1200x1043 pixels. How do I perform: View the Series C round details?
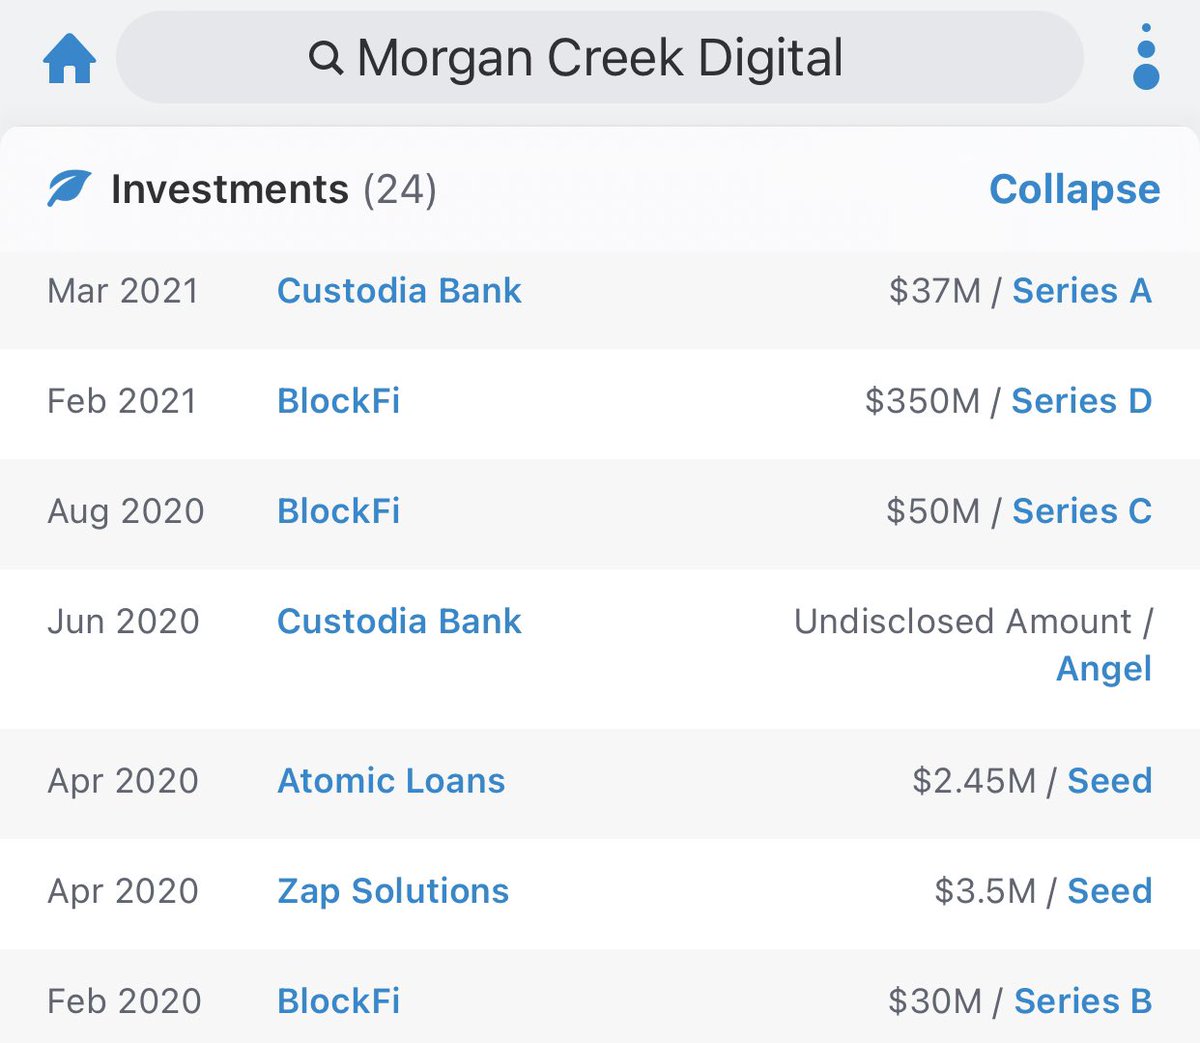[1081, 511]
